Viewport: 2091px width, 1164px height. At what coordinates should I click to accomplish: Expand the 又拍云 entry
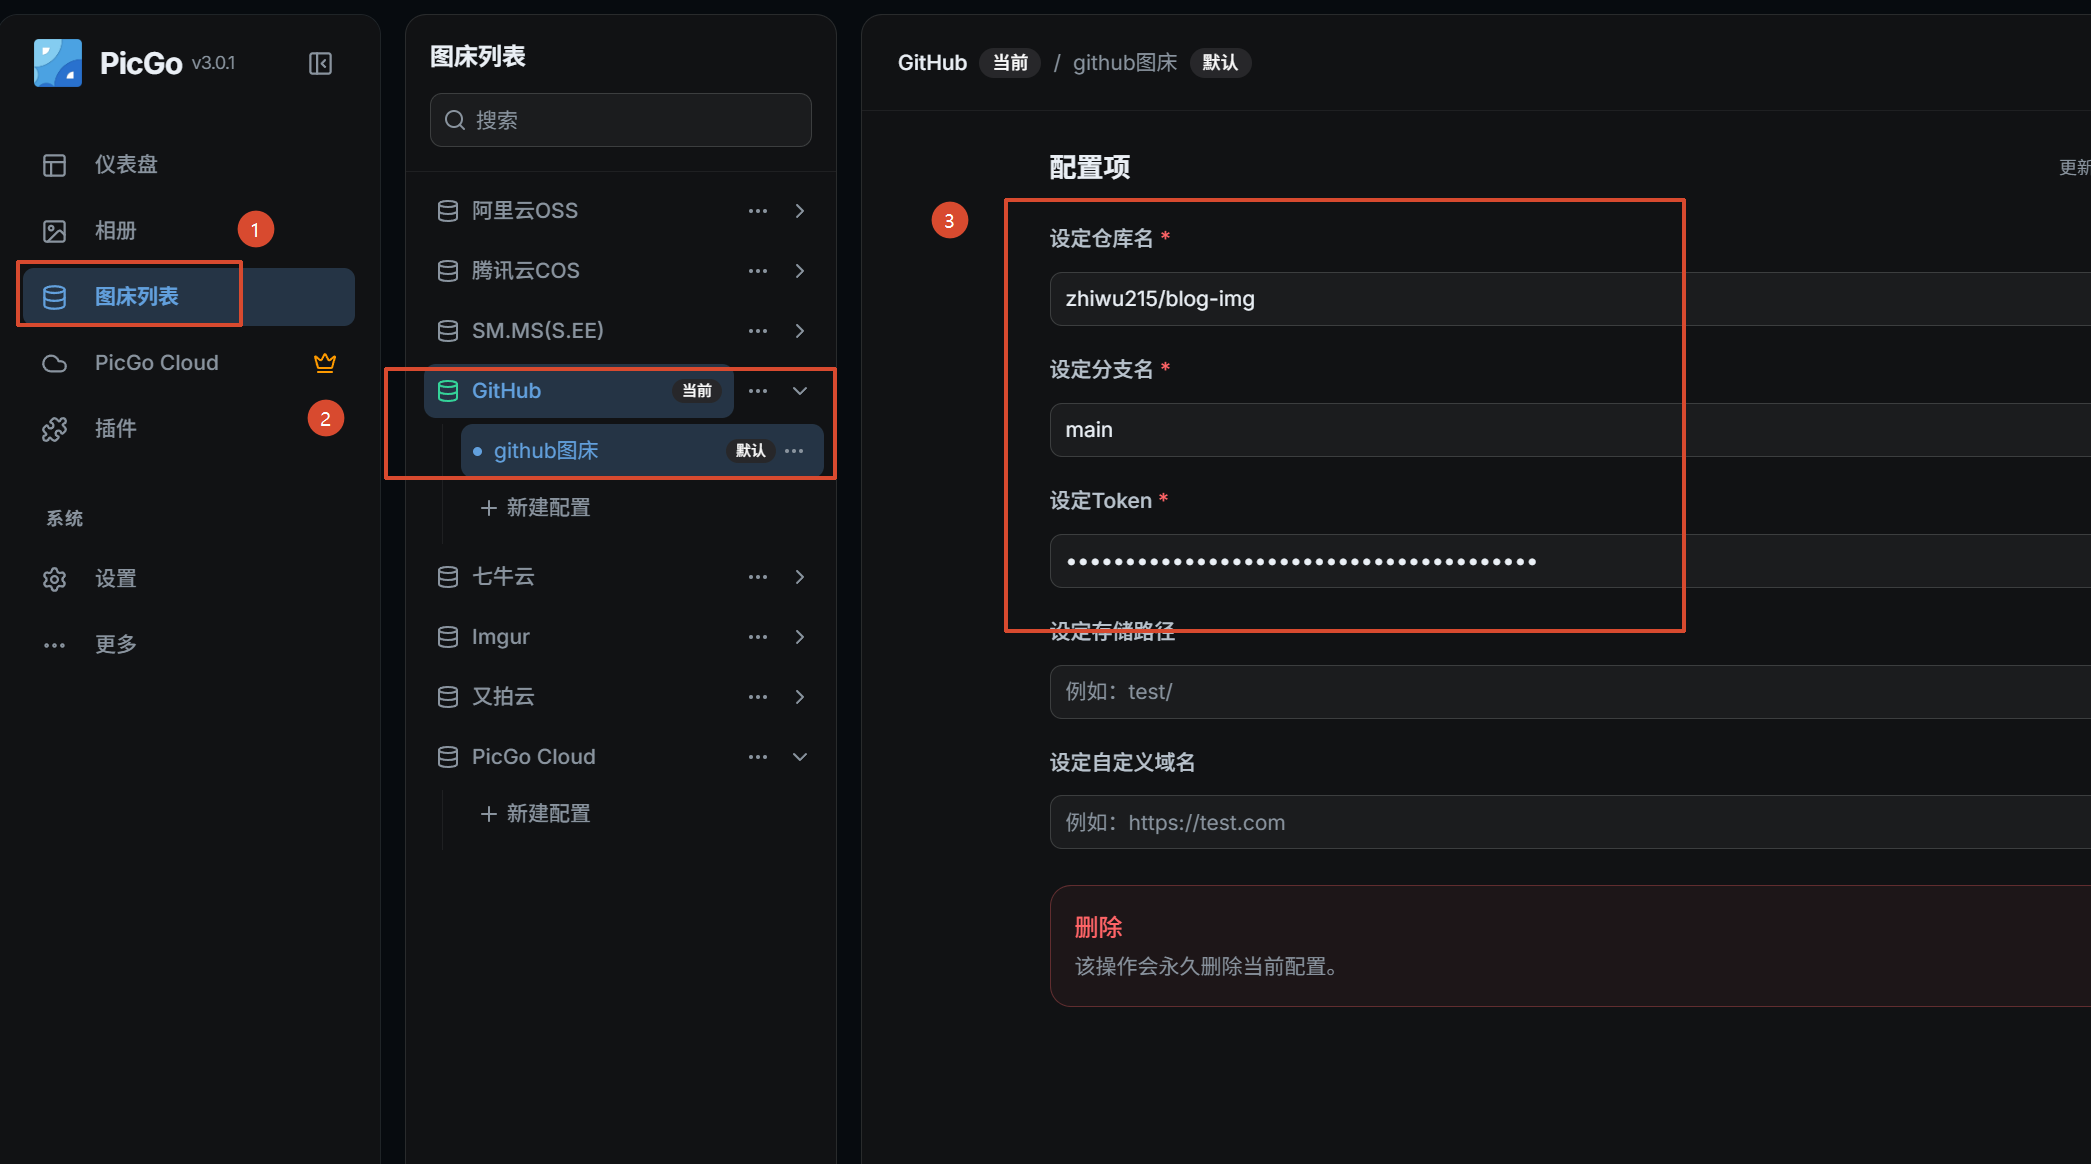(x=800, y=697)
